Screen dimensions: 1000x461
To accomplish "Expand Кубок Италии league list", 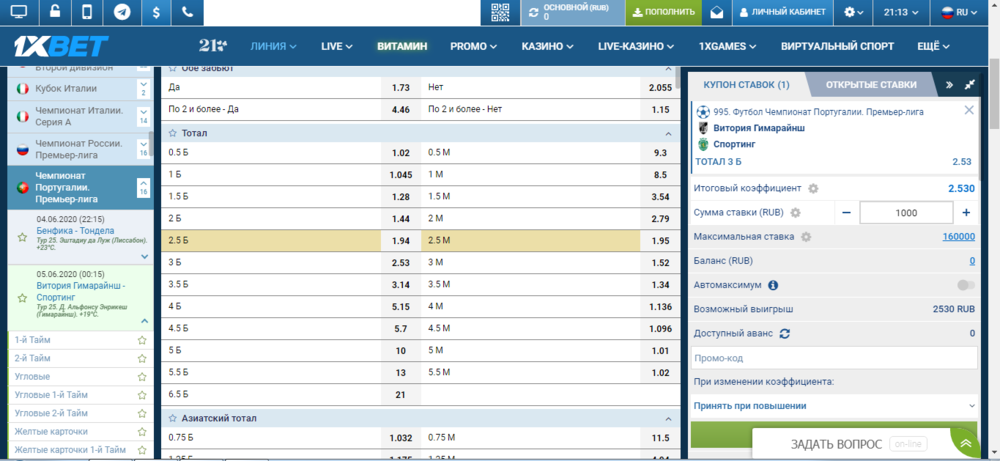I will (x=143, y=89).
